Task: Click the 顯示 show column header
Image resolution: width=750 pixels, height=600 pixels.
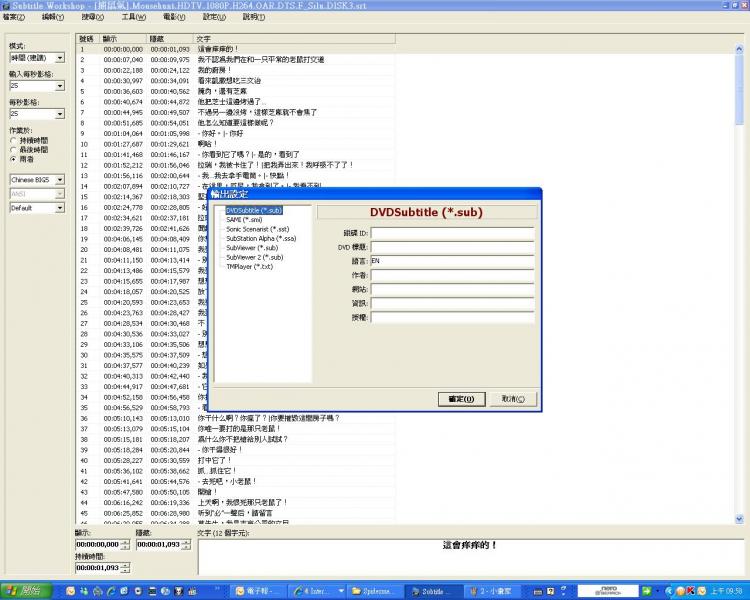Action: 123,39
